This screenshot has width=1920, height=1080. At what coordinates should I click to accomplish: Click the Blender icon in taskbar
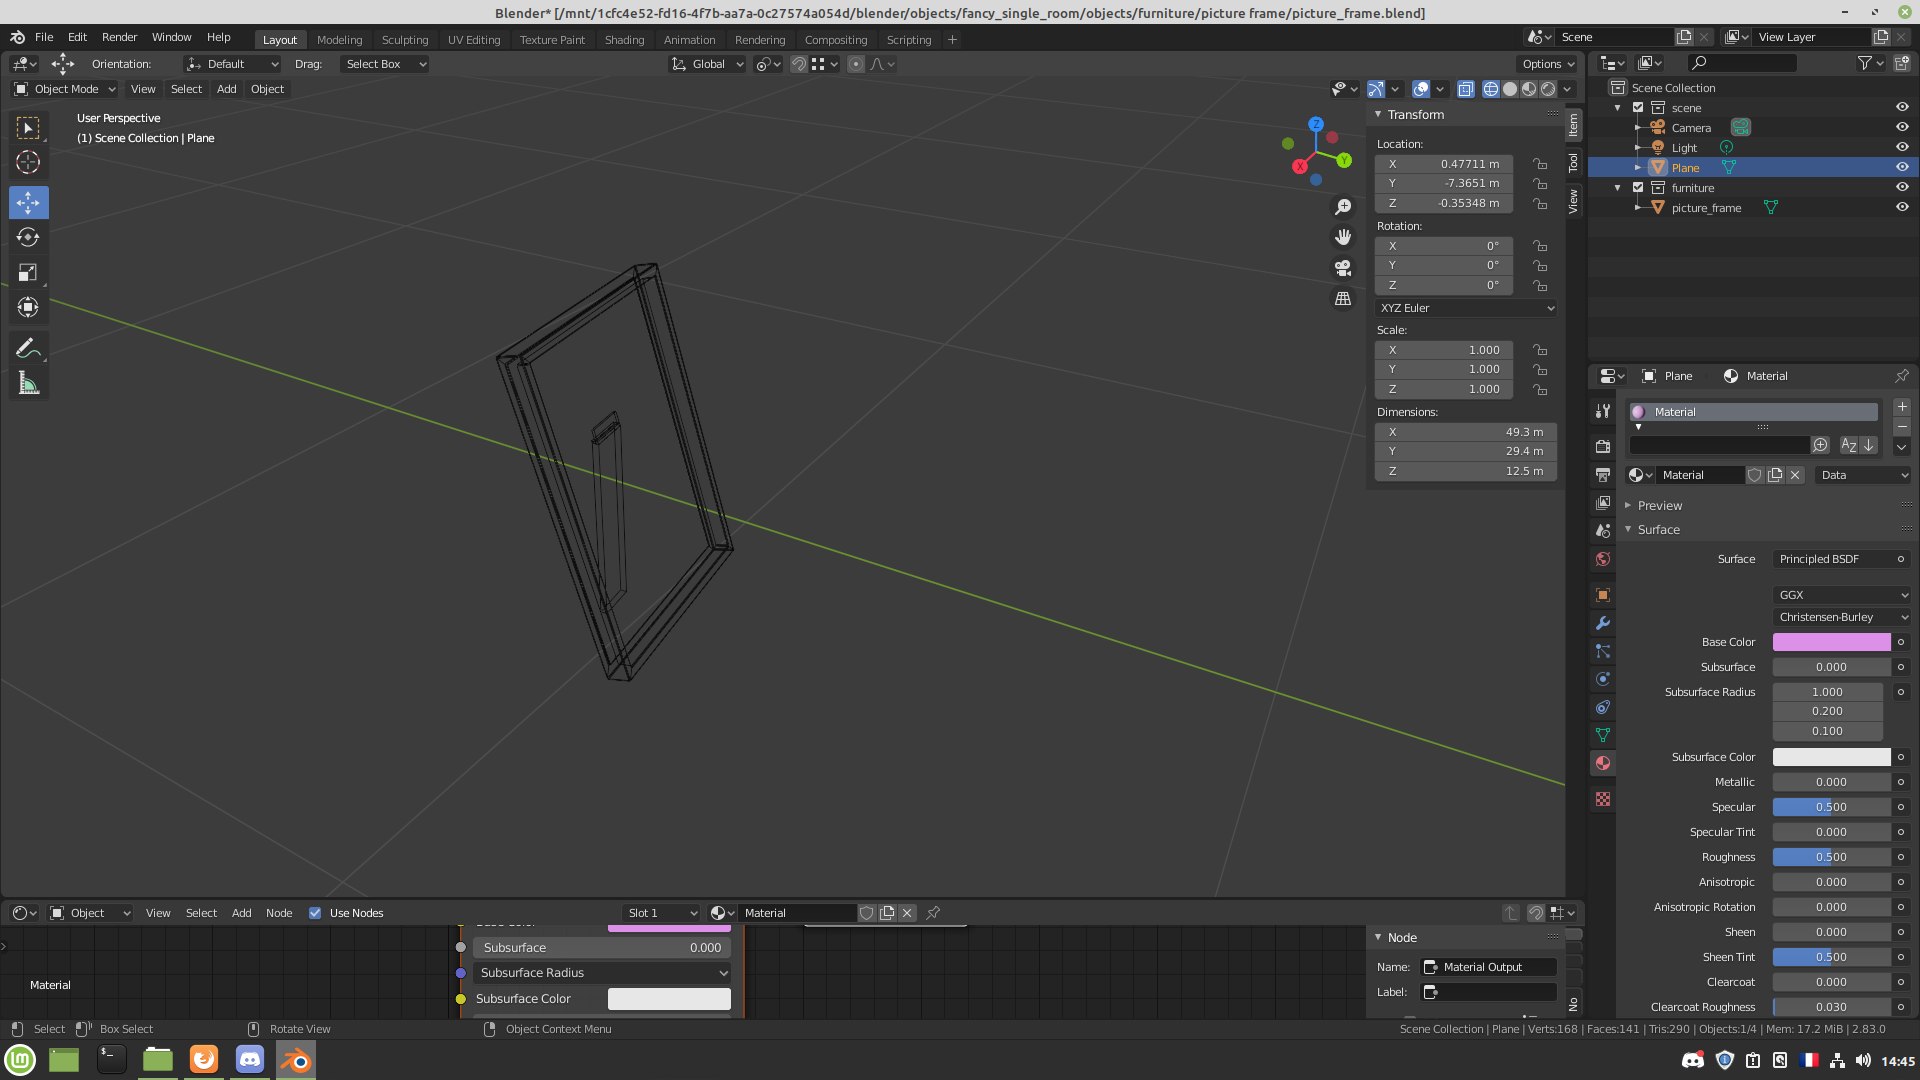pos(296,1060)
